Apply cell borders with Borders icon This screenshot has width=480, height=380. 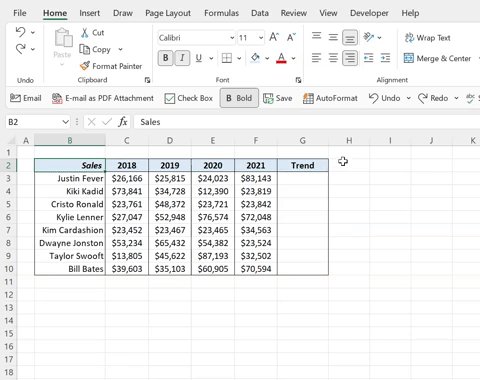227,58
